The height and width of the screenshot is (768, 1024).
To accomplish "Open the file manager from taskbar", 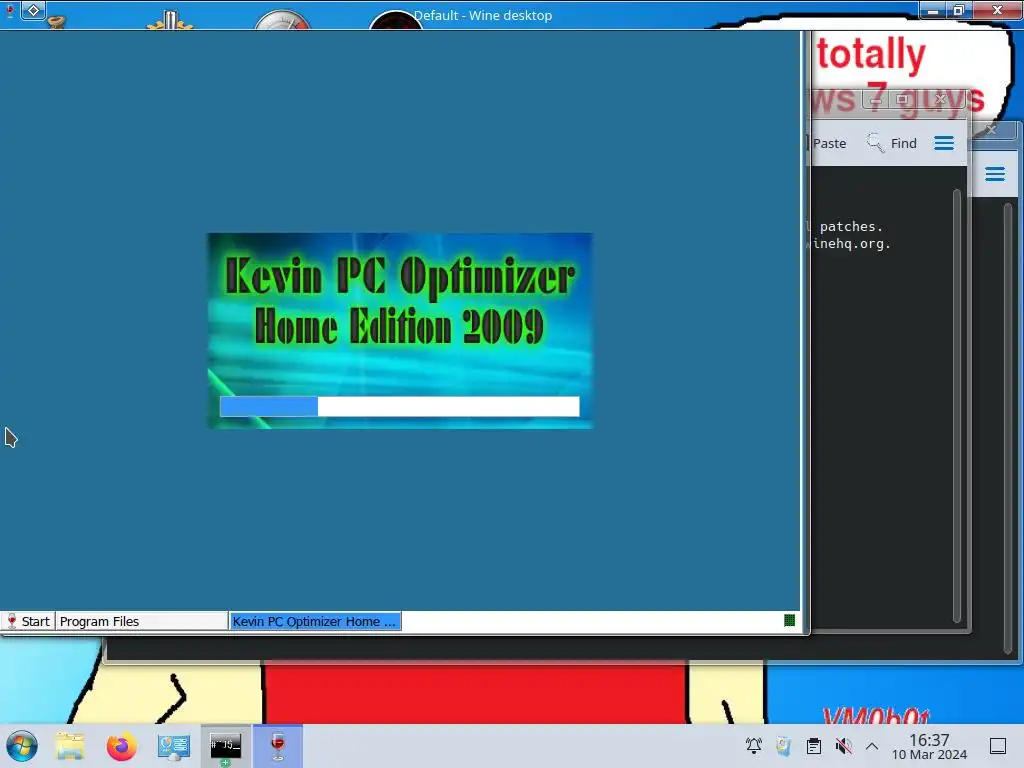I will click(x=70, y=746).
